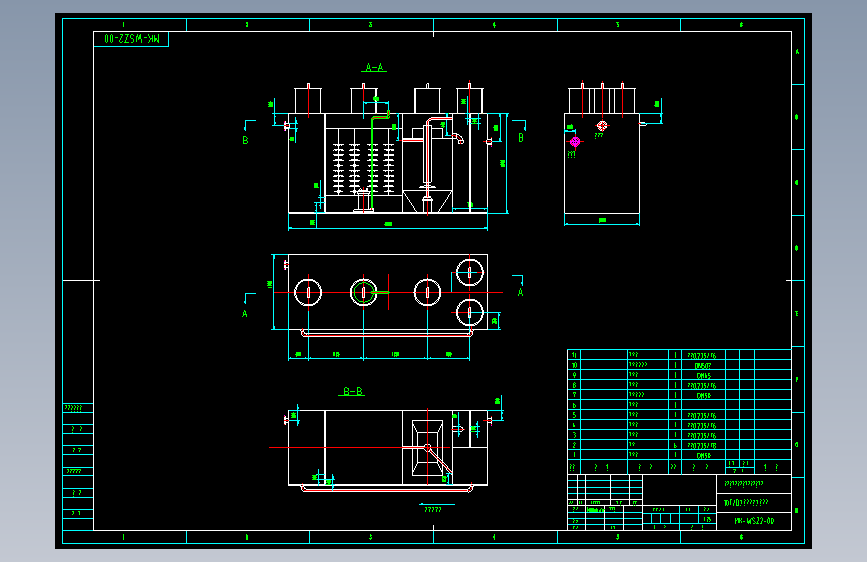
Task: Select the lower-right manhole circle in the plan view
Action: pyautogui.click(x=469, y=313)
